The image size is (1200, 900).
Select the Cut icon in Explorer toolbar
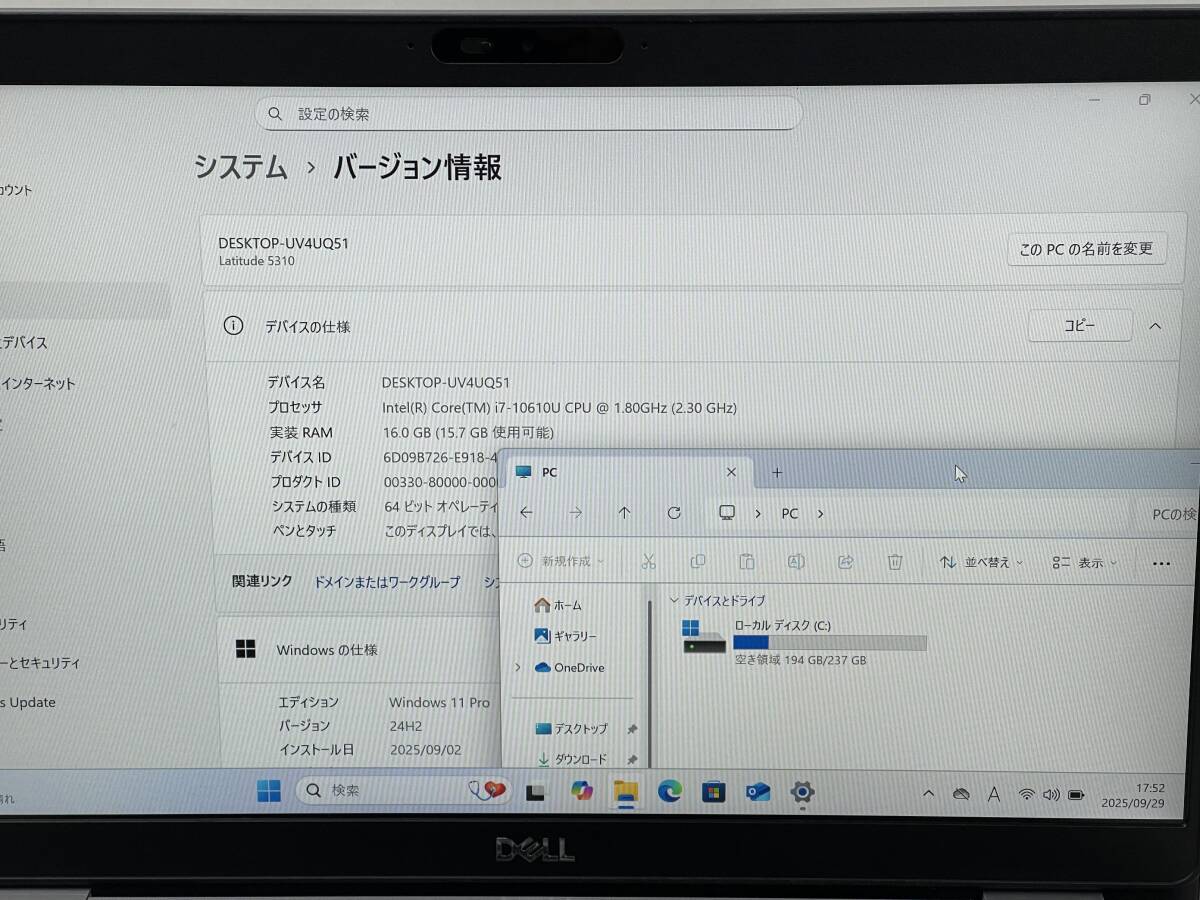click(x=648, y=562)
